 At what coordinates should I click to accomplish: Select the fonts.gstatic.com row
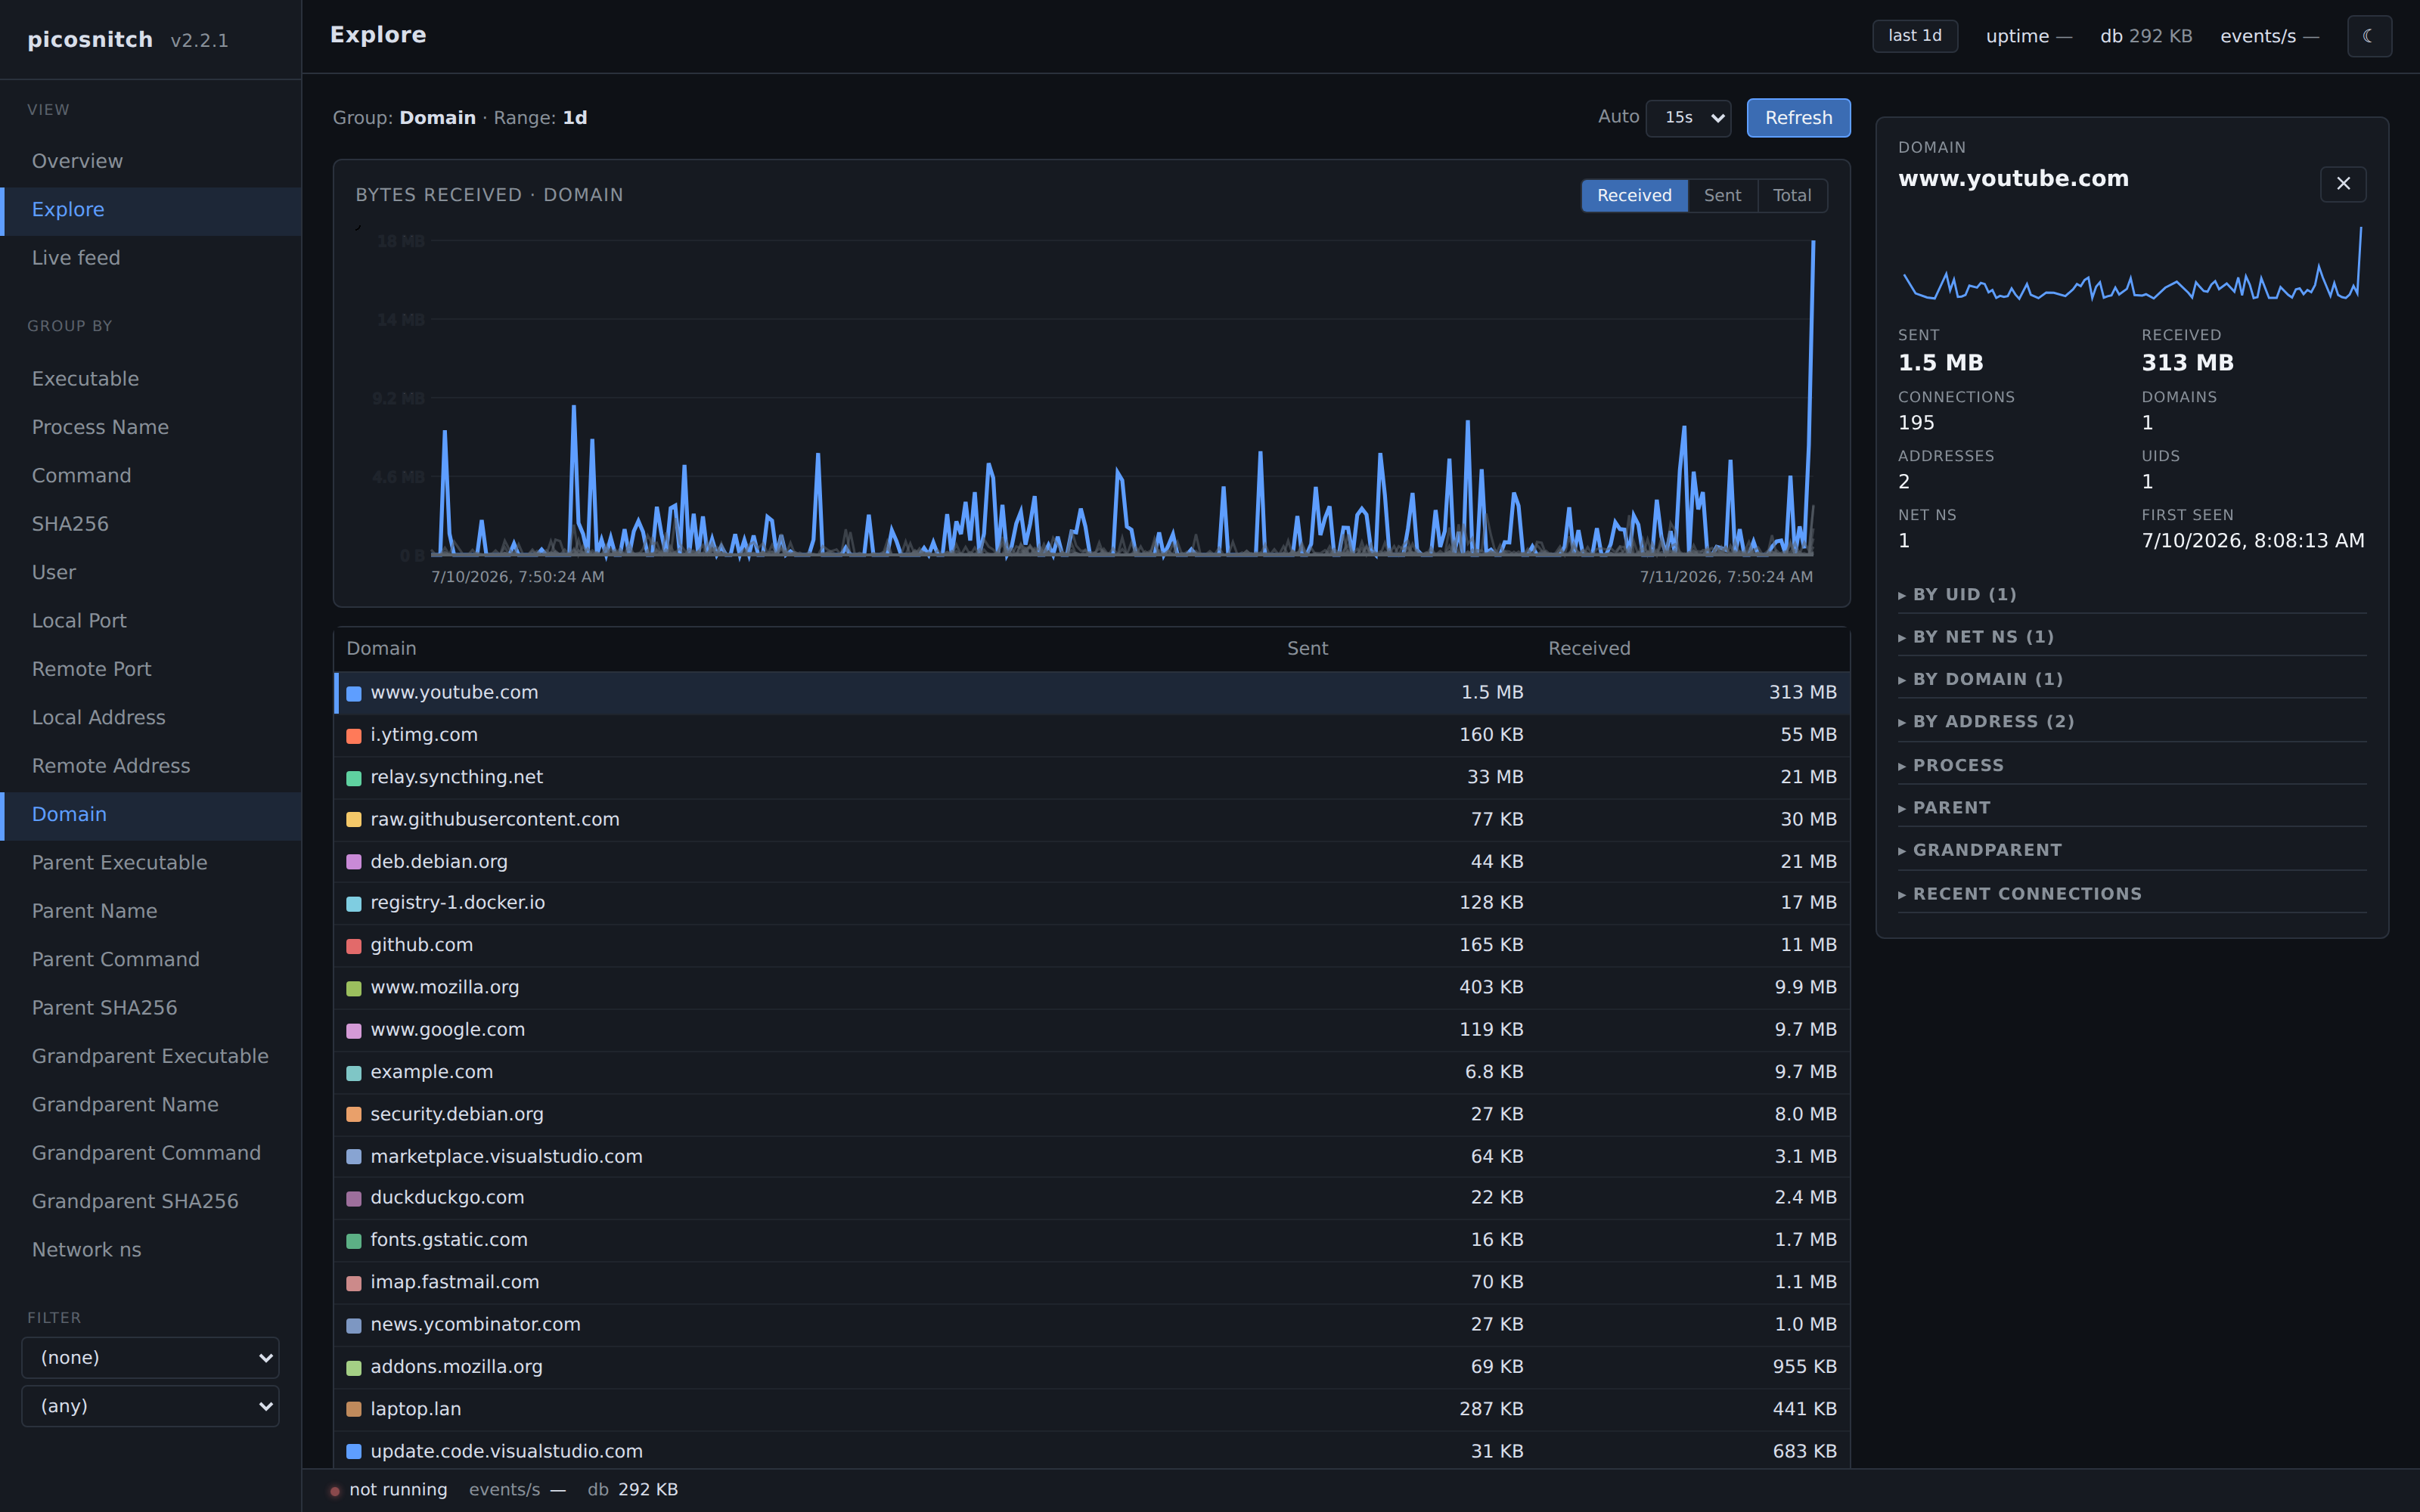pos(1091,1240)
